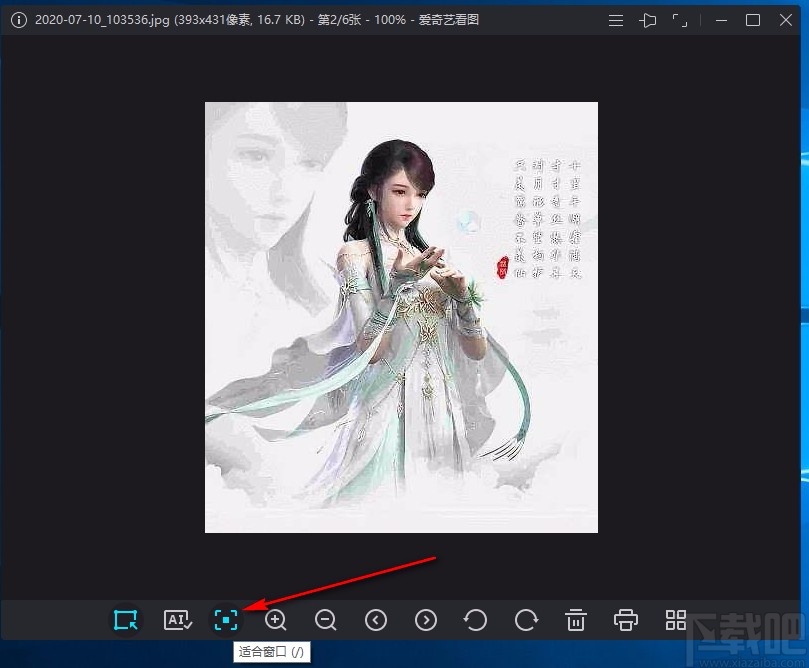Show image file information

(18, 19)
